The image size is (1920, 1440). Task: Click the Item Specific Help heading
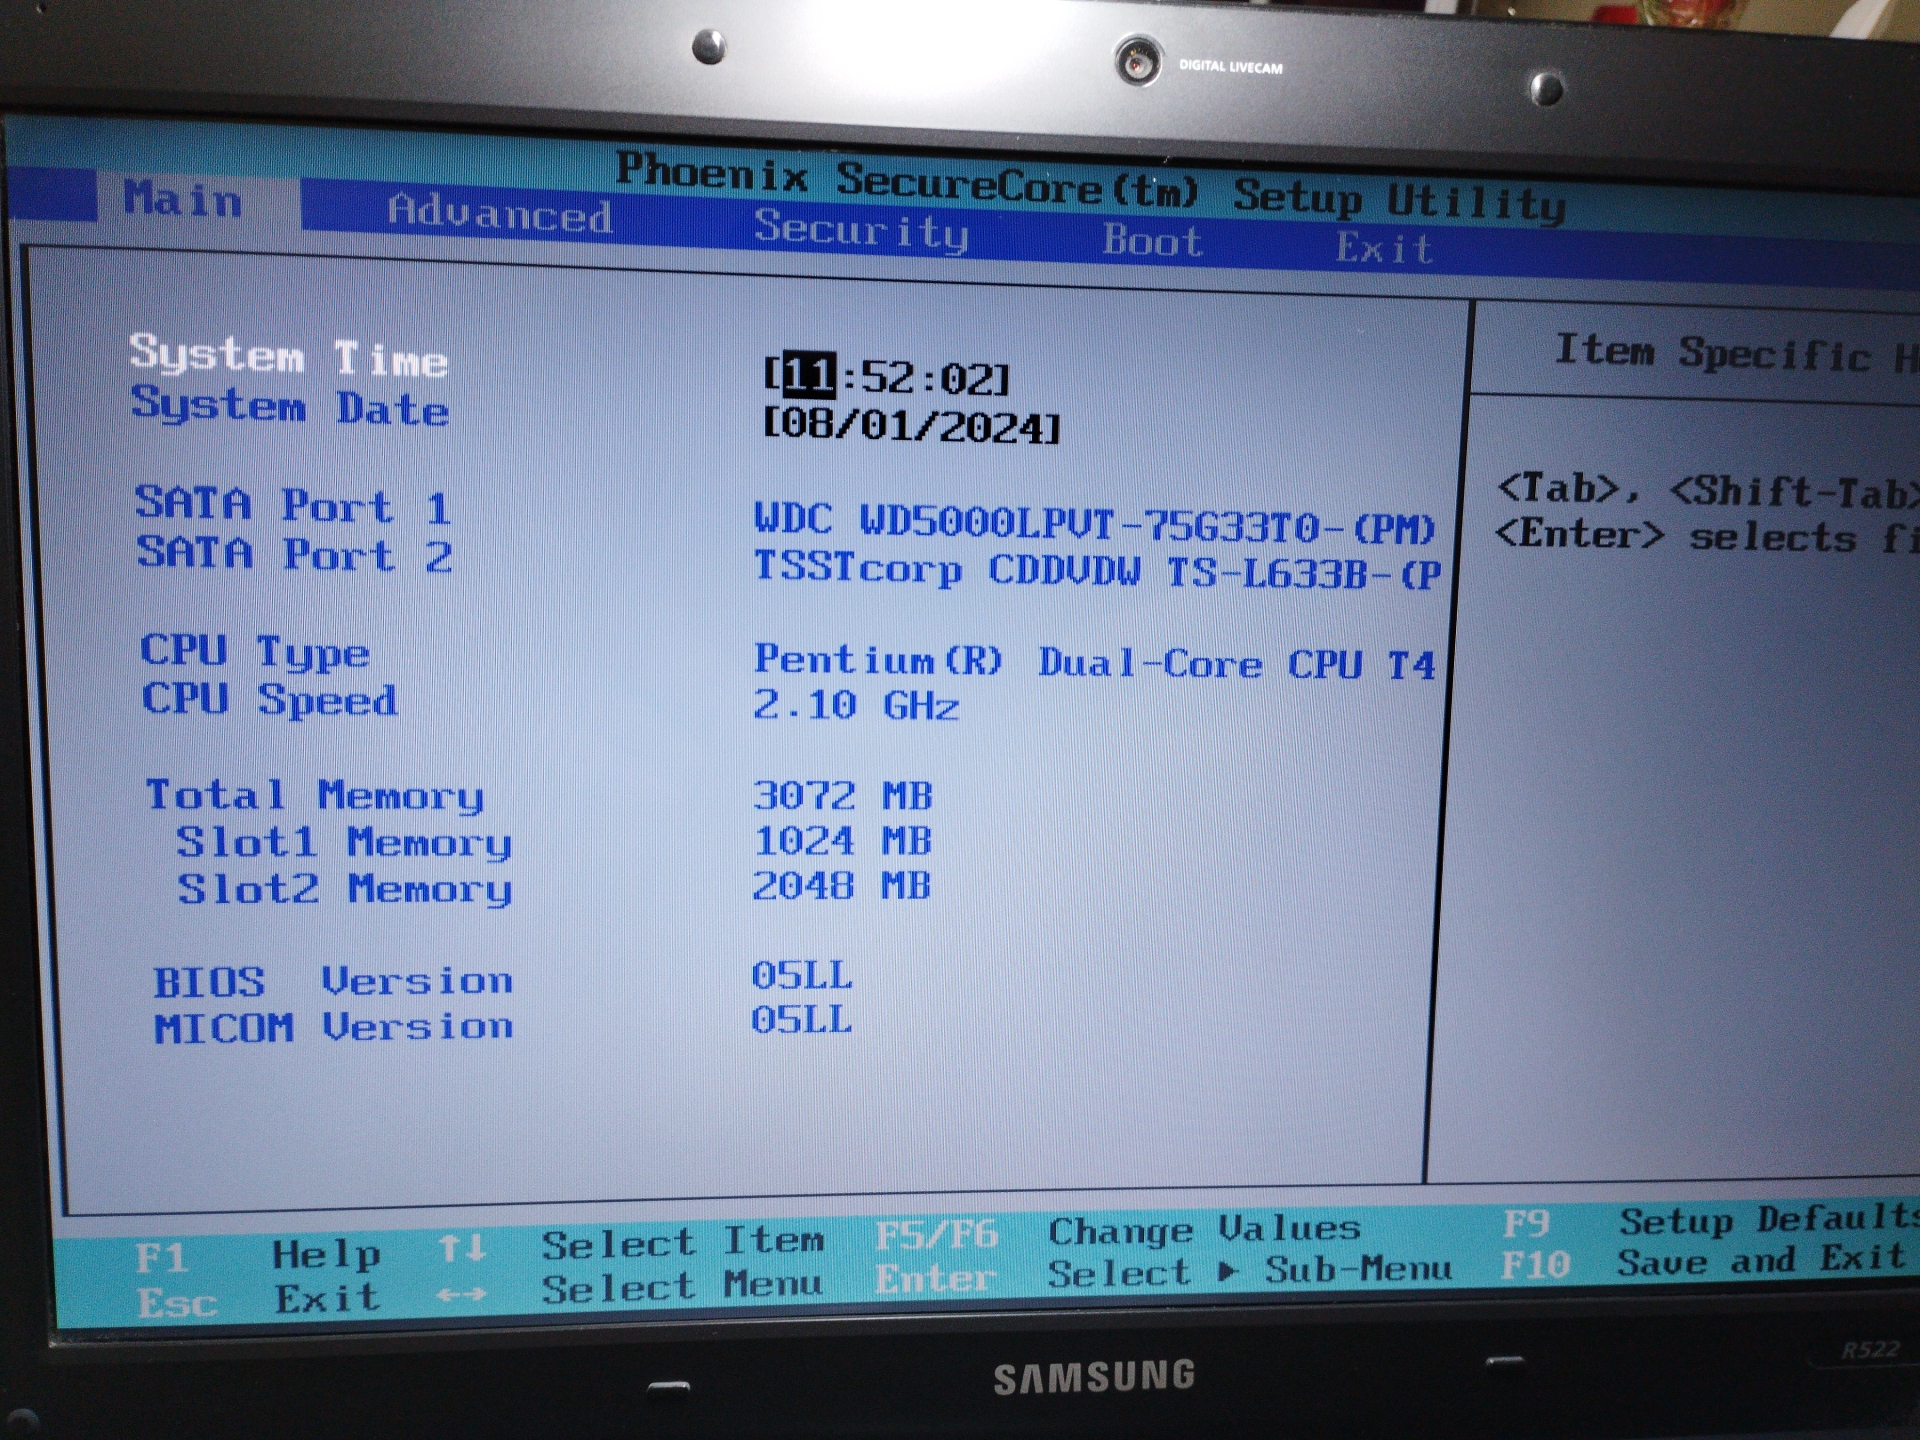(1737, 353)
